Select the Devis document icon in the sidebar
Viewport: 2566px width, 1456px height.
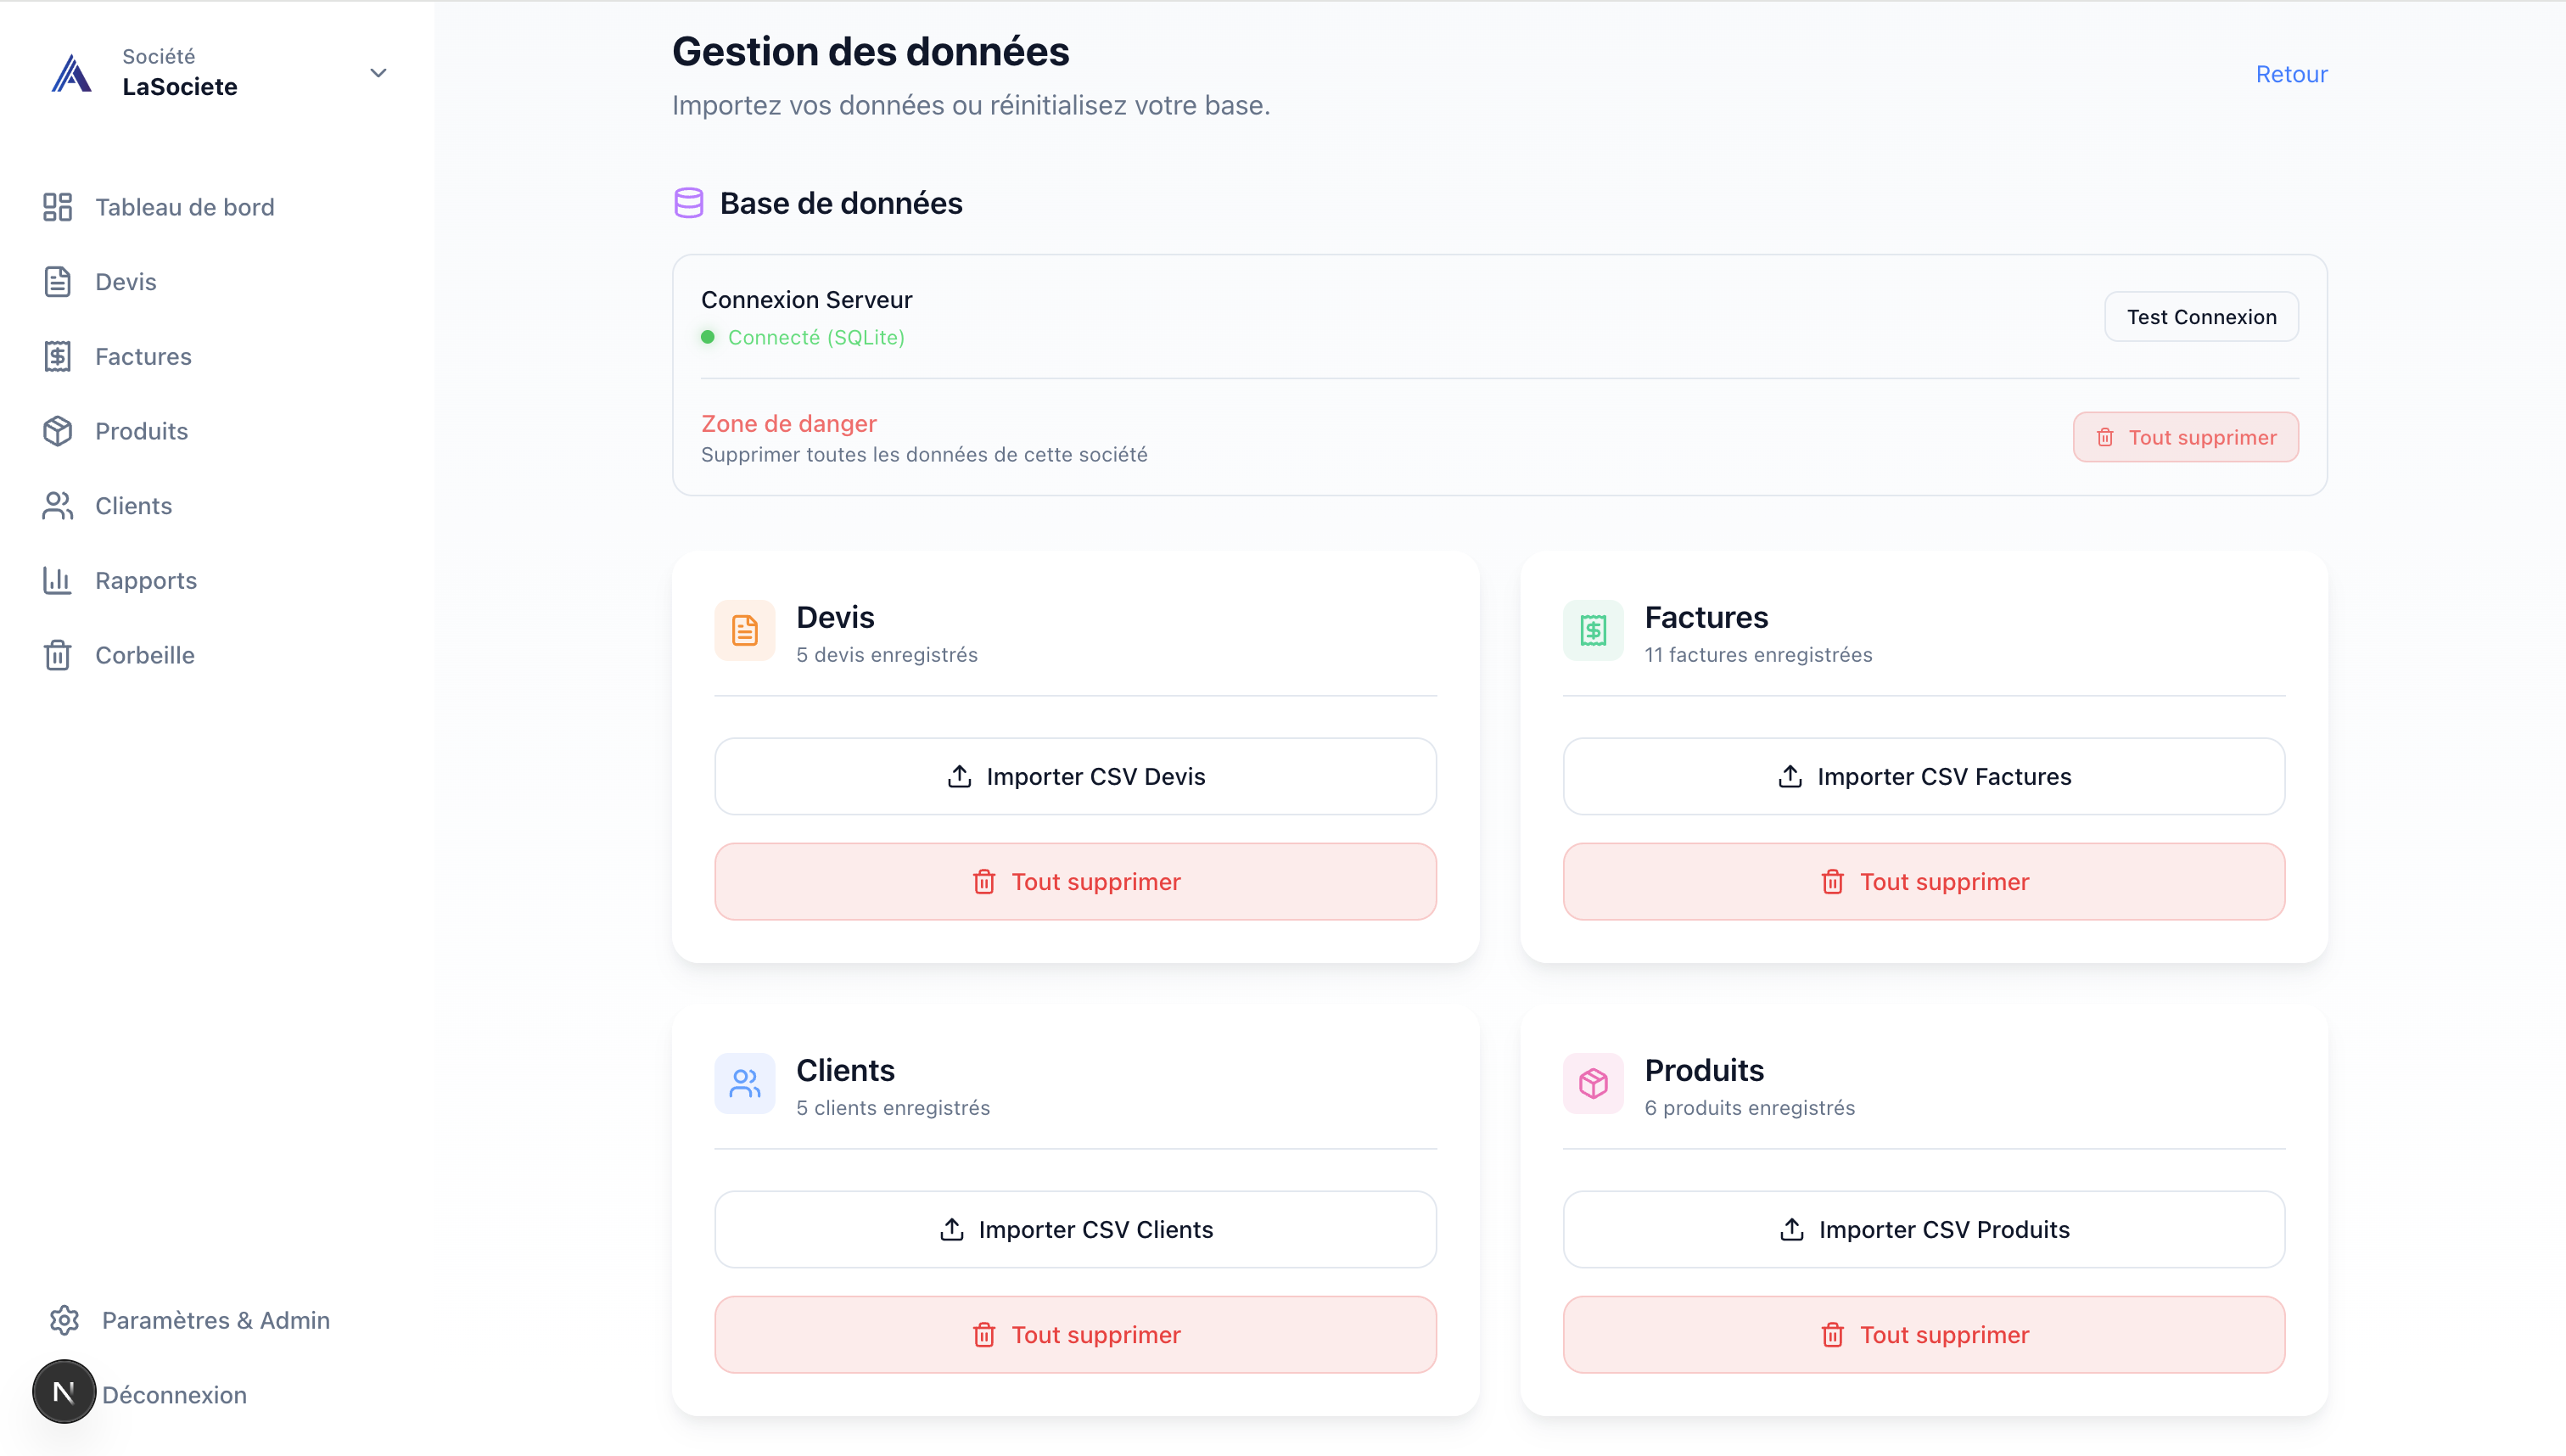57,281
